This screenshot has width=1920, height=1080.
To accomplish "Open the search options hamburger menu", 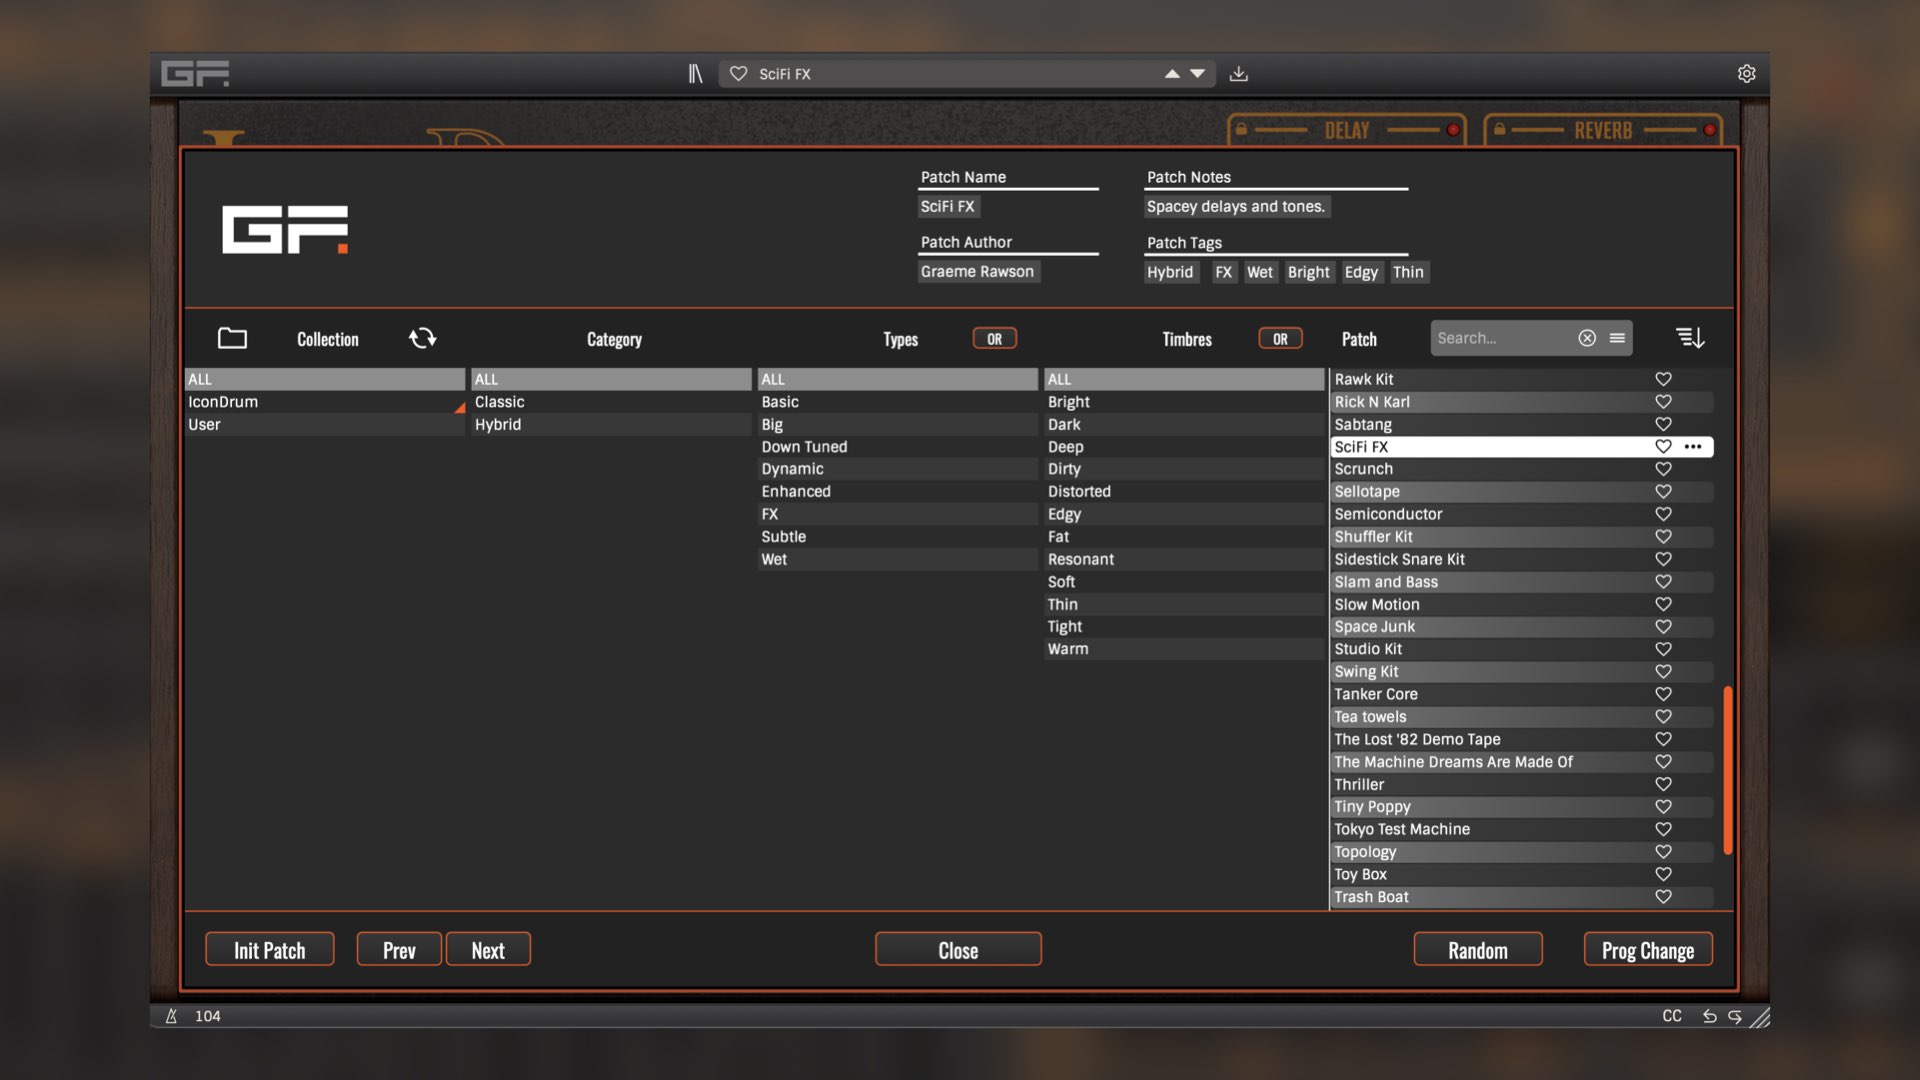I will point(1617,338).
